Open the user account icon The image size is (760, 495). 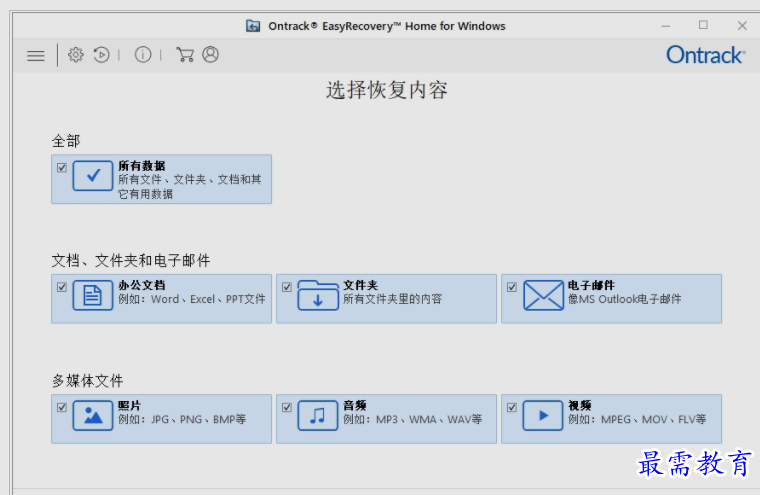tap(210, 55)
